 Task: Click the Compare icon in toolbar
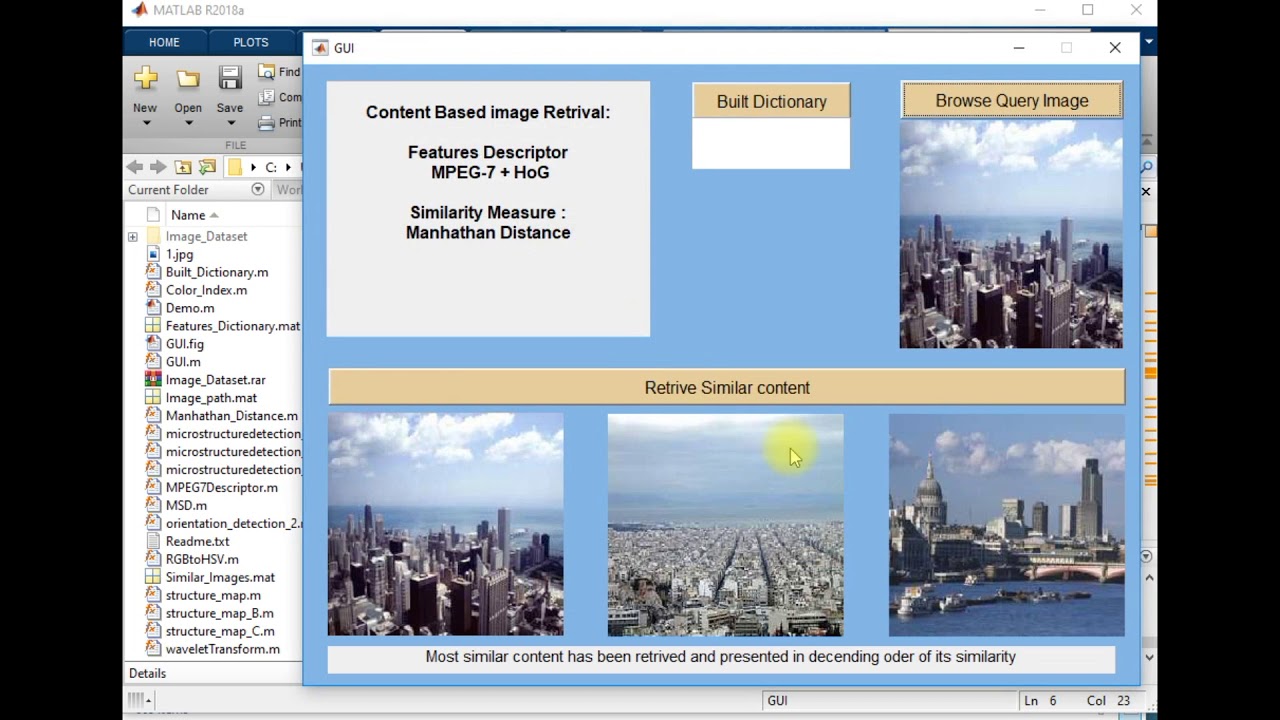pos(266,97)
